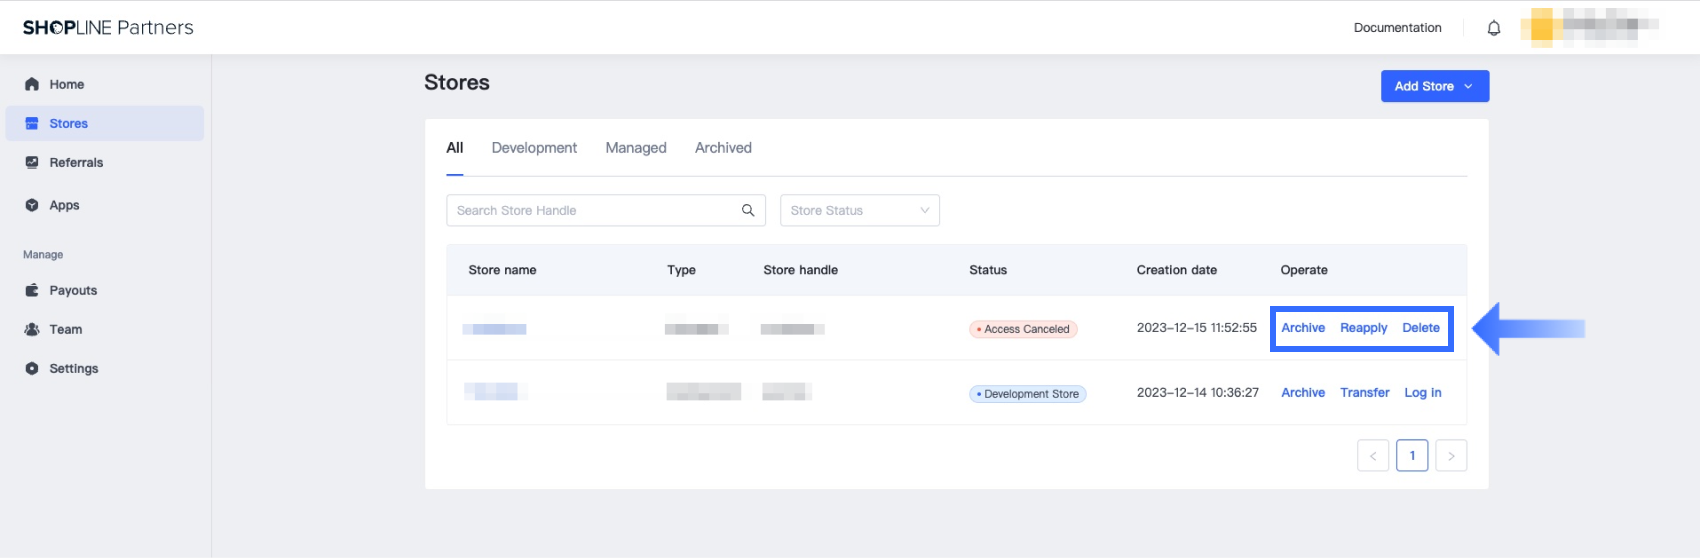Click the Team people icon
The image size is (1700, 558).
[x=32, y=329]
